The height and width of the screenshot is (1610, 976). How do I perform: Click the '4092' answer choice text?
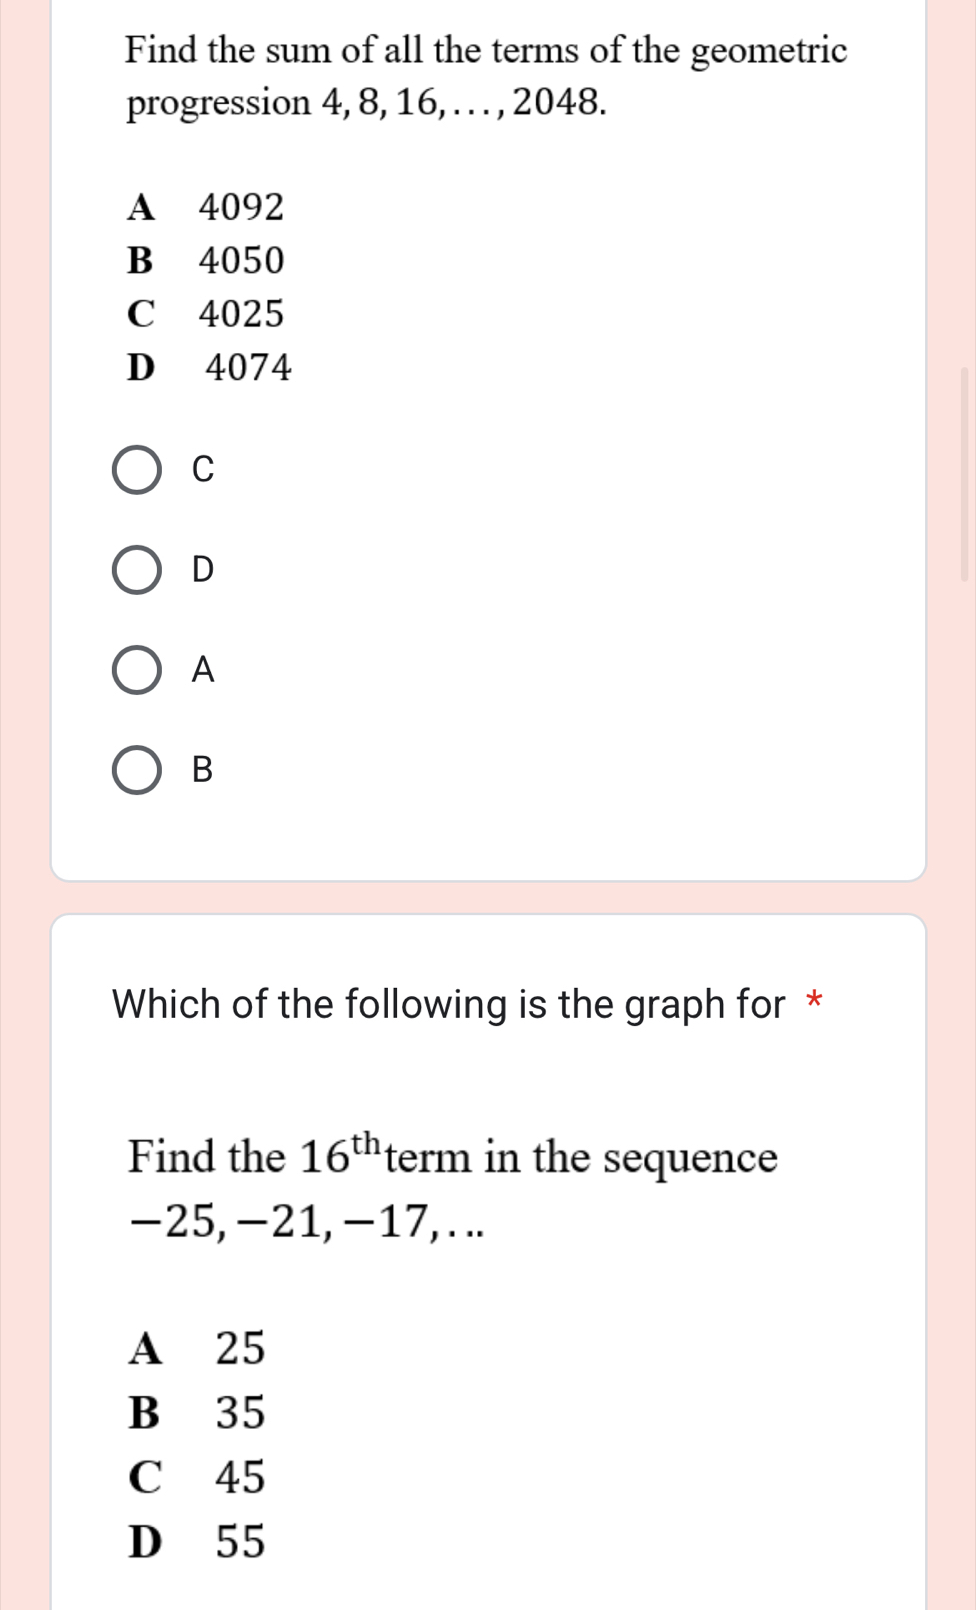pos(241,207)
